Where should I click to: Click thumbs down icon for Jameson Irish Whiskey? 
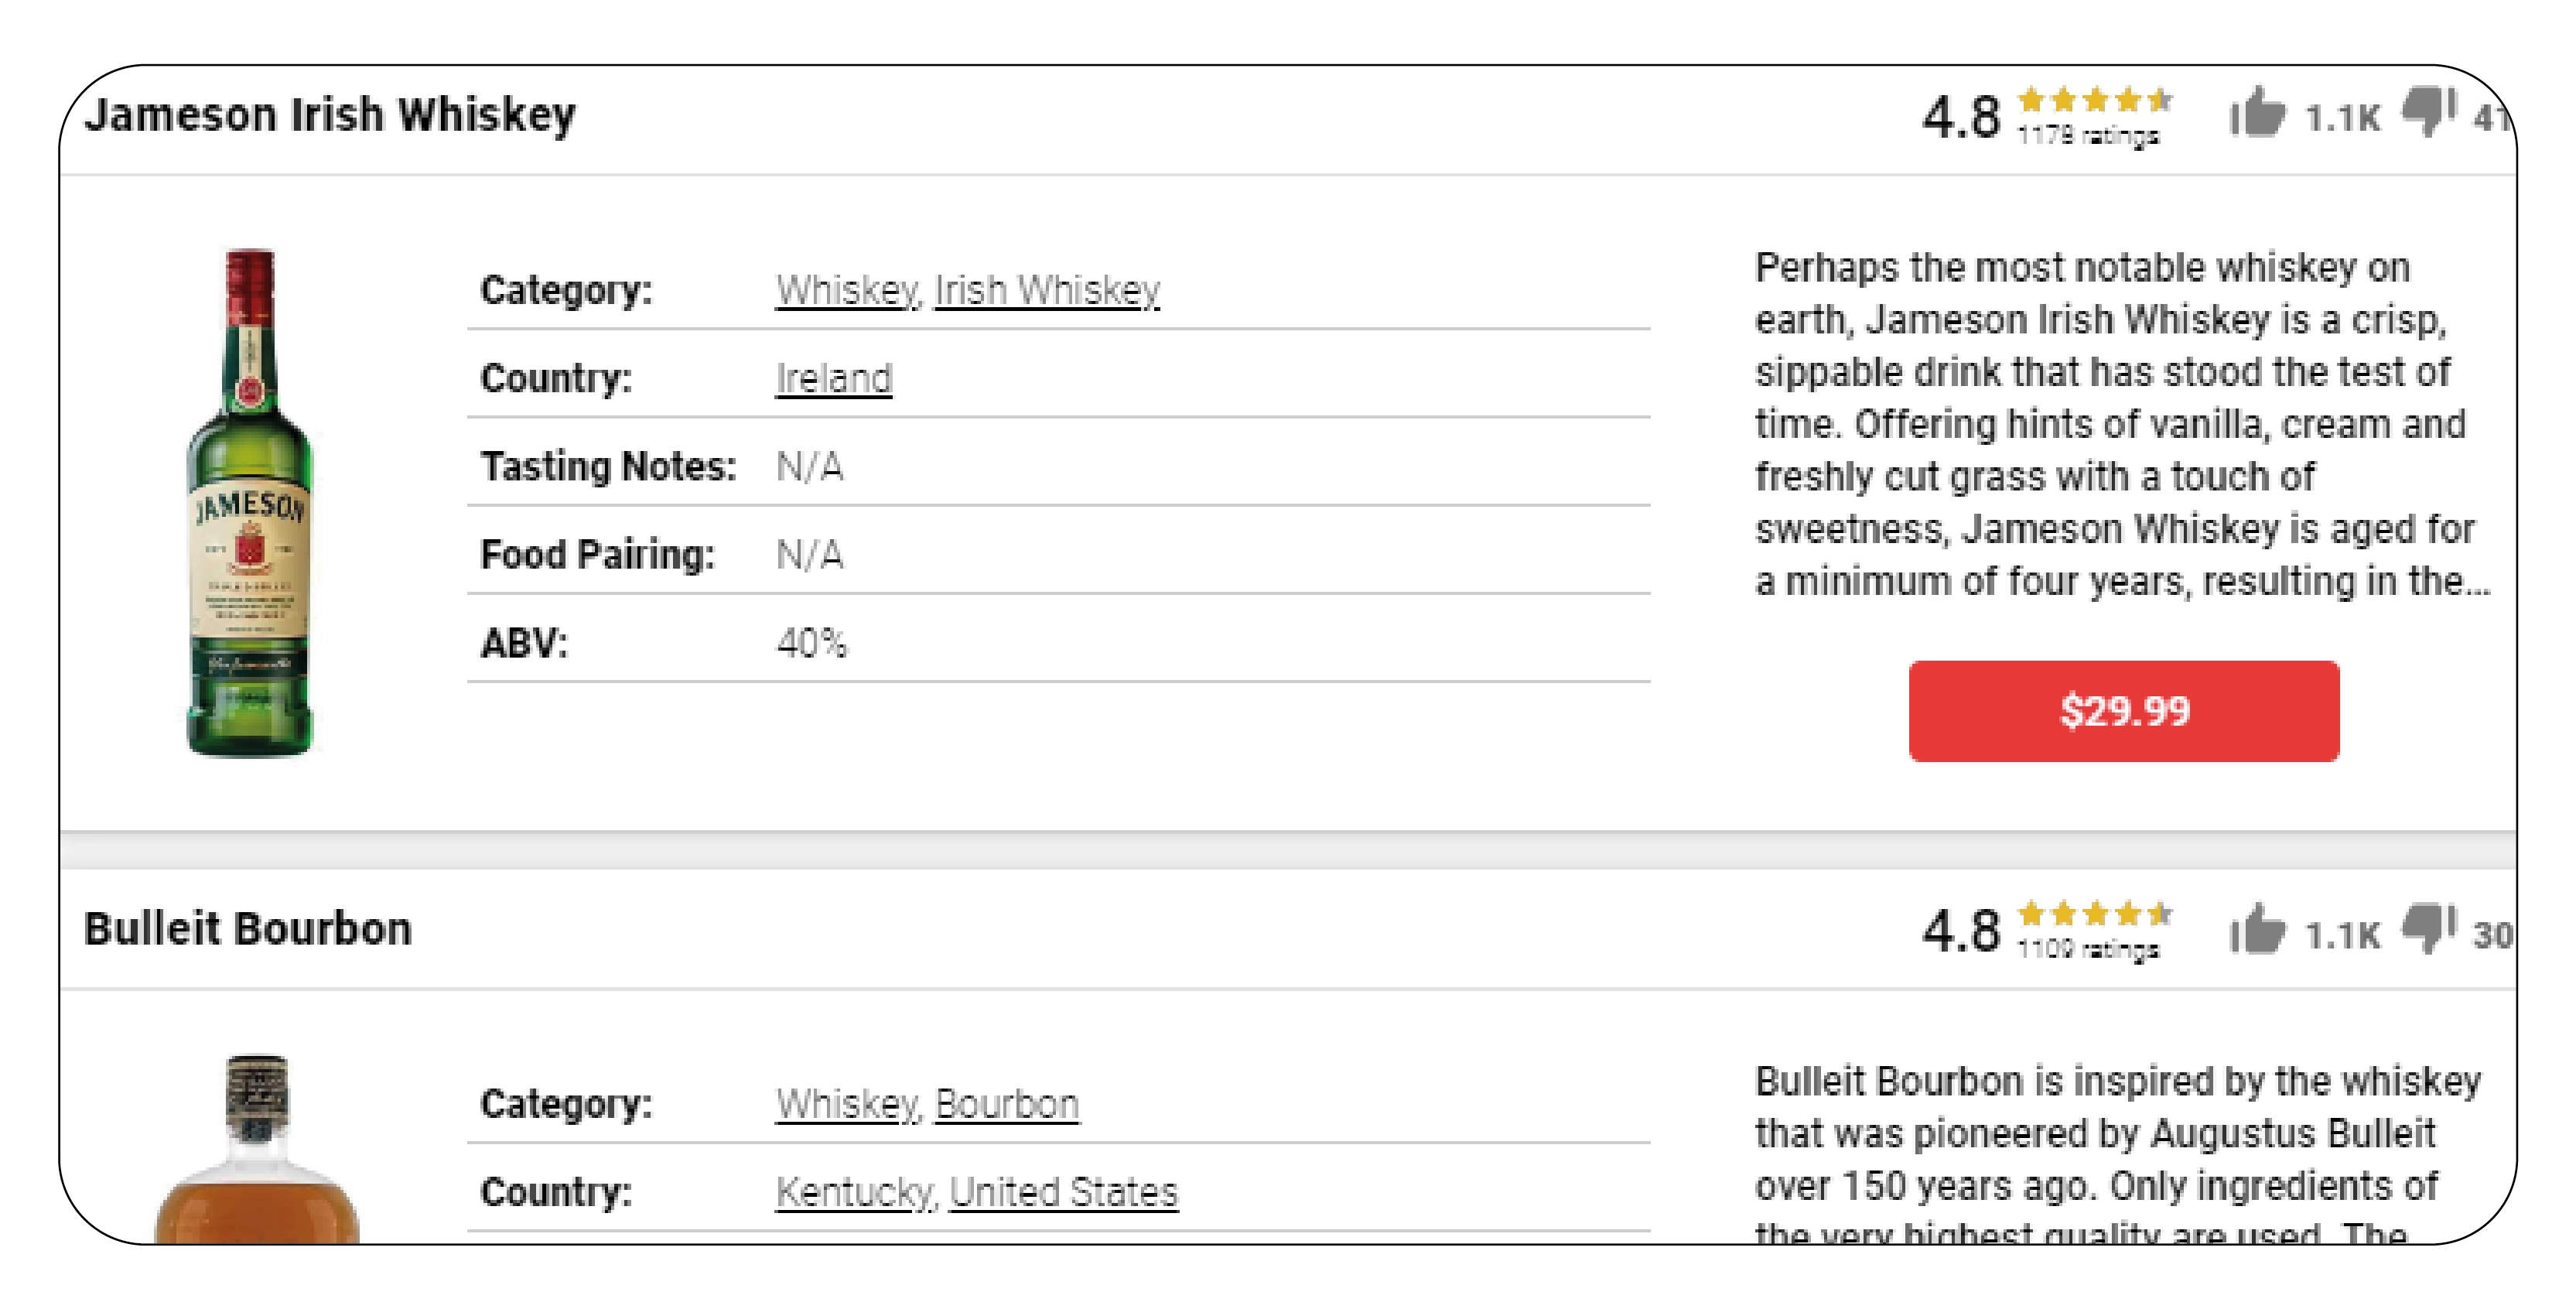[2430, 112]
